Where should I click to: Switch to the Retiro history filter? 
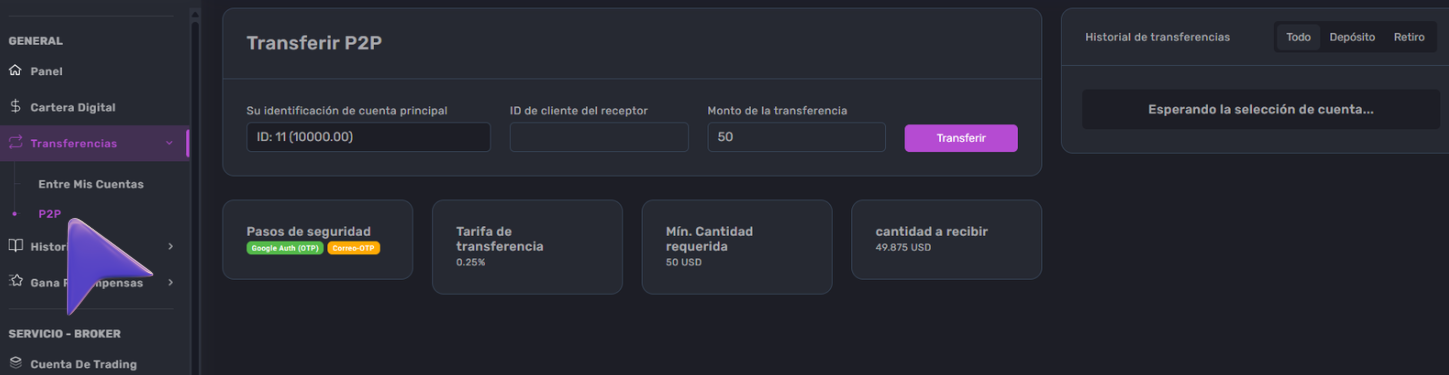coord(1409,37)
